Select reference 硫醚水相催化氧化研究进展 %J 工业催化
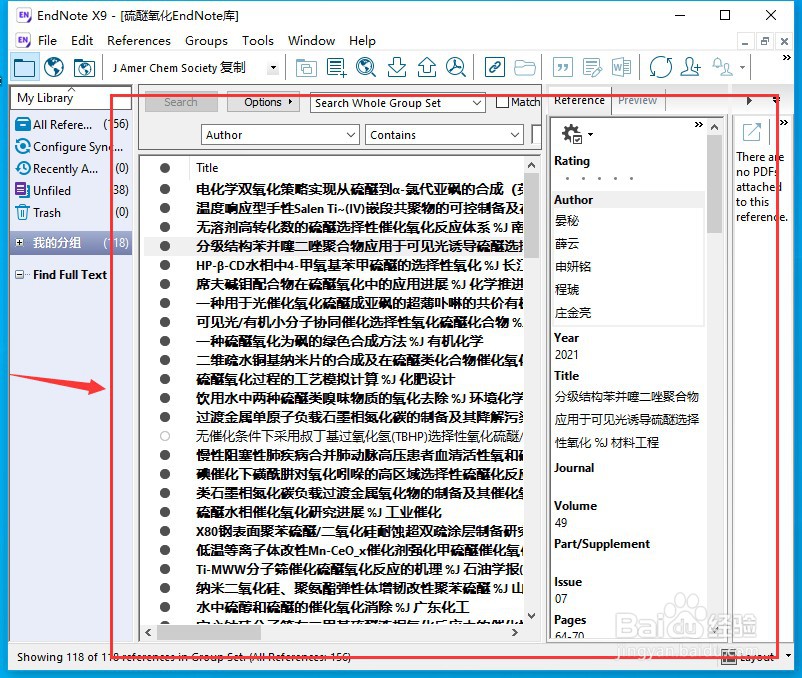The width and height of the screenshot is (802, 678). (319, 512)
